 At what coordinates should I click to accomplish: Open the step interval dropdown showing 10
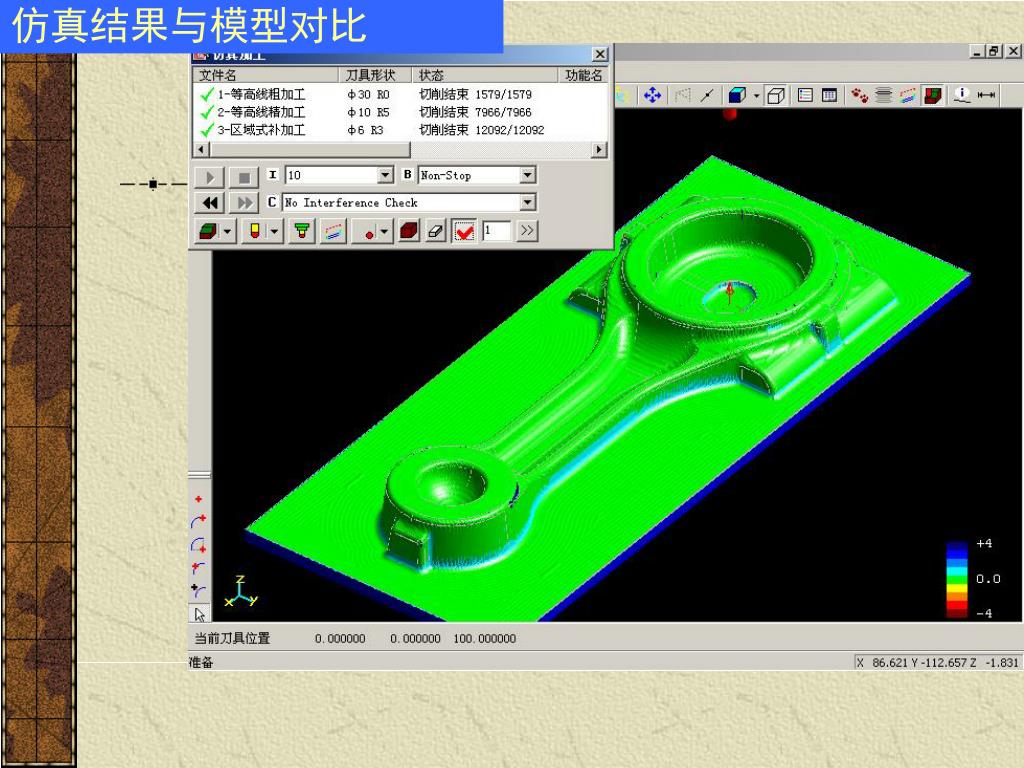386,176
